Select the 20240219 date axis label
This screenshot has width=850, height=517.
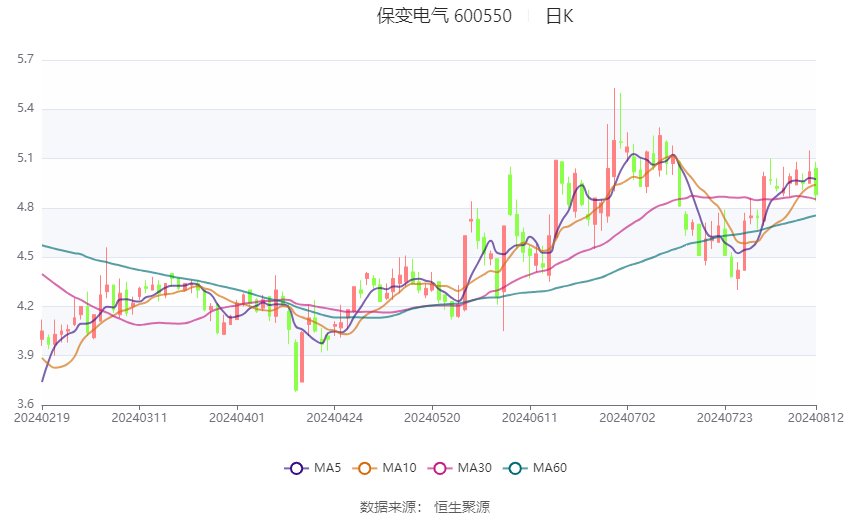(x=42, y=418)
